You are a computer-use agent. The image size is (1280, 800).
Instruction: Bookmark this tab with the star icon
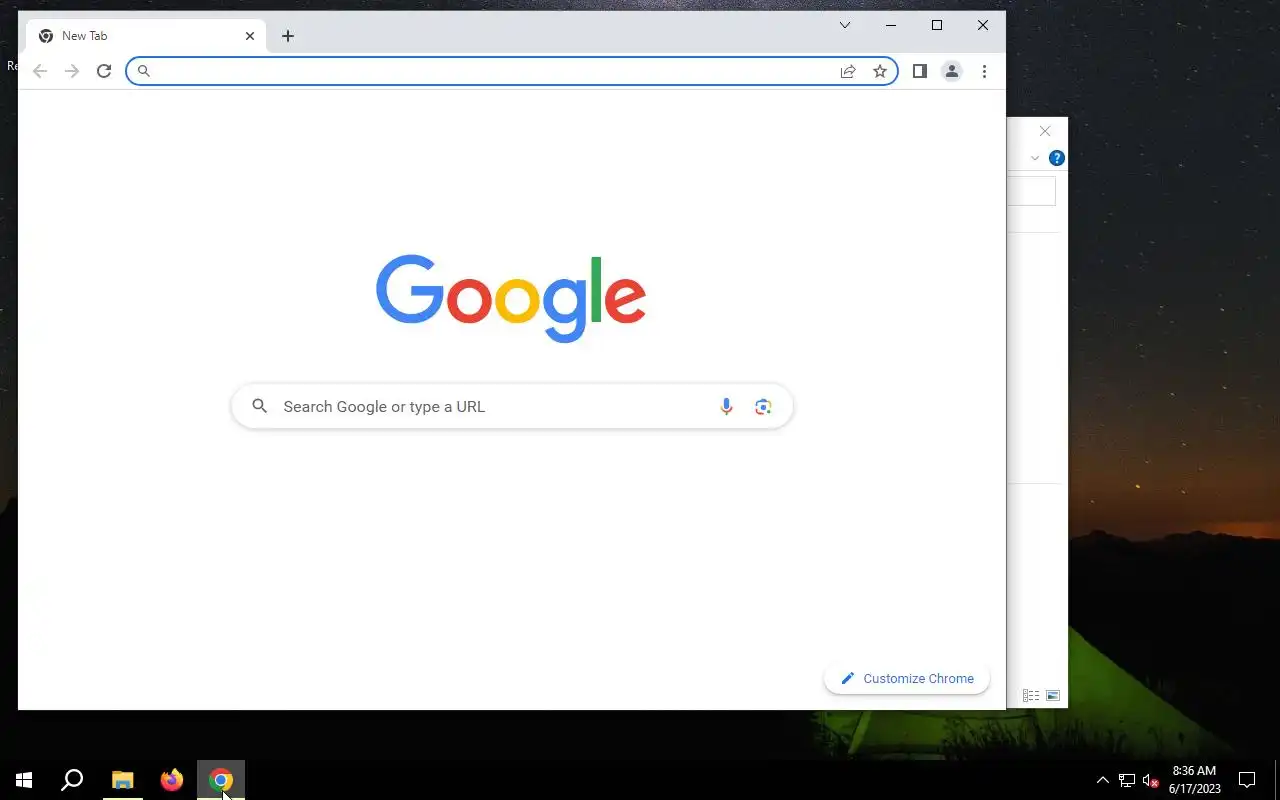tap(880, 71)
